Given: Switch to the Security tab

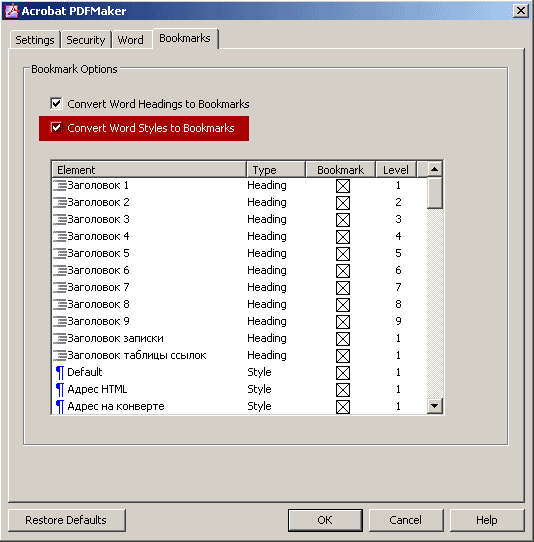Looking at the screenshot, I should [86, 40].
